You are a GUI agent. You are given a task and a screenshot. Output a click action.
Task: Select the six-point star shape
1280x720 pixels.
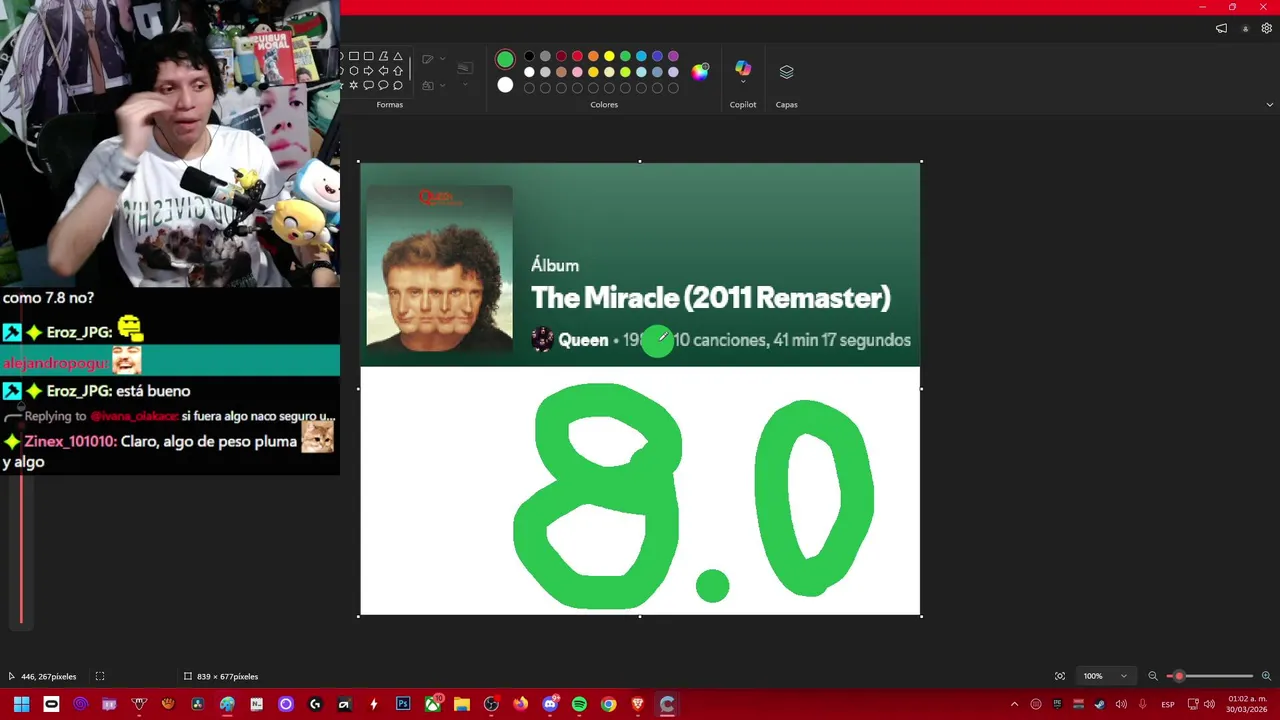pos(354,85)
